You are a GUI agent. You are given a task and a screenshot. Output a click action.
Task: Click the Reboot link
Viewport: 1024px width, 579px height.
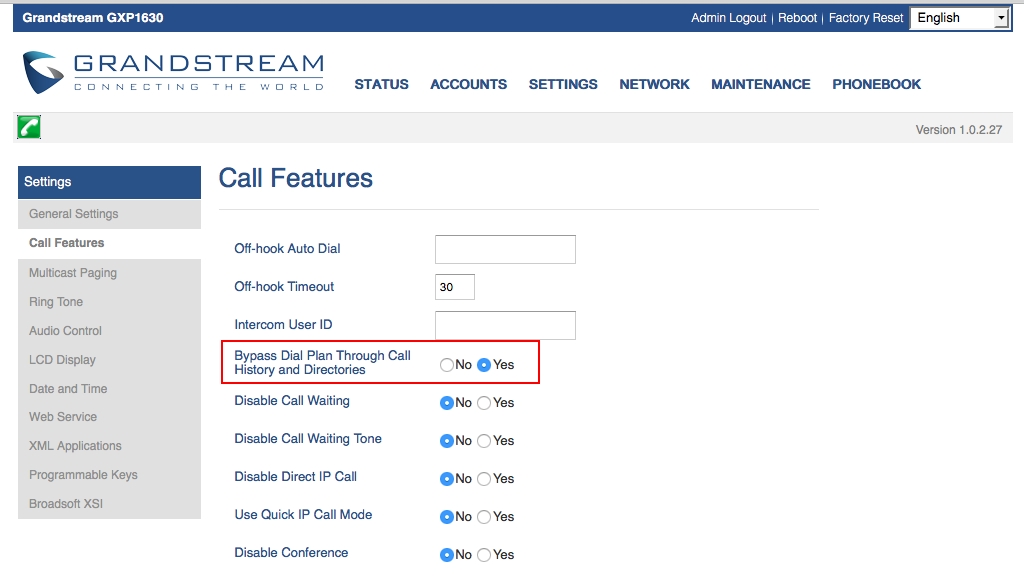[x=797, y=18]
